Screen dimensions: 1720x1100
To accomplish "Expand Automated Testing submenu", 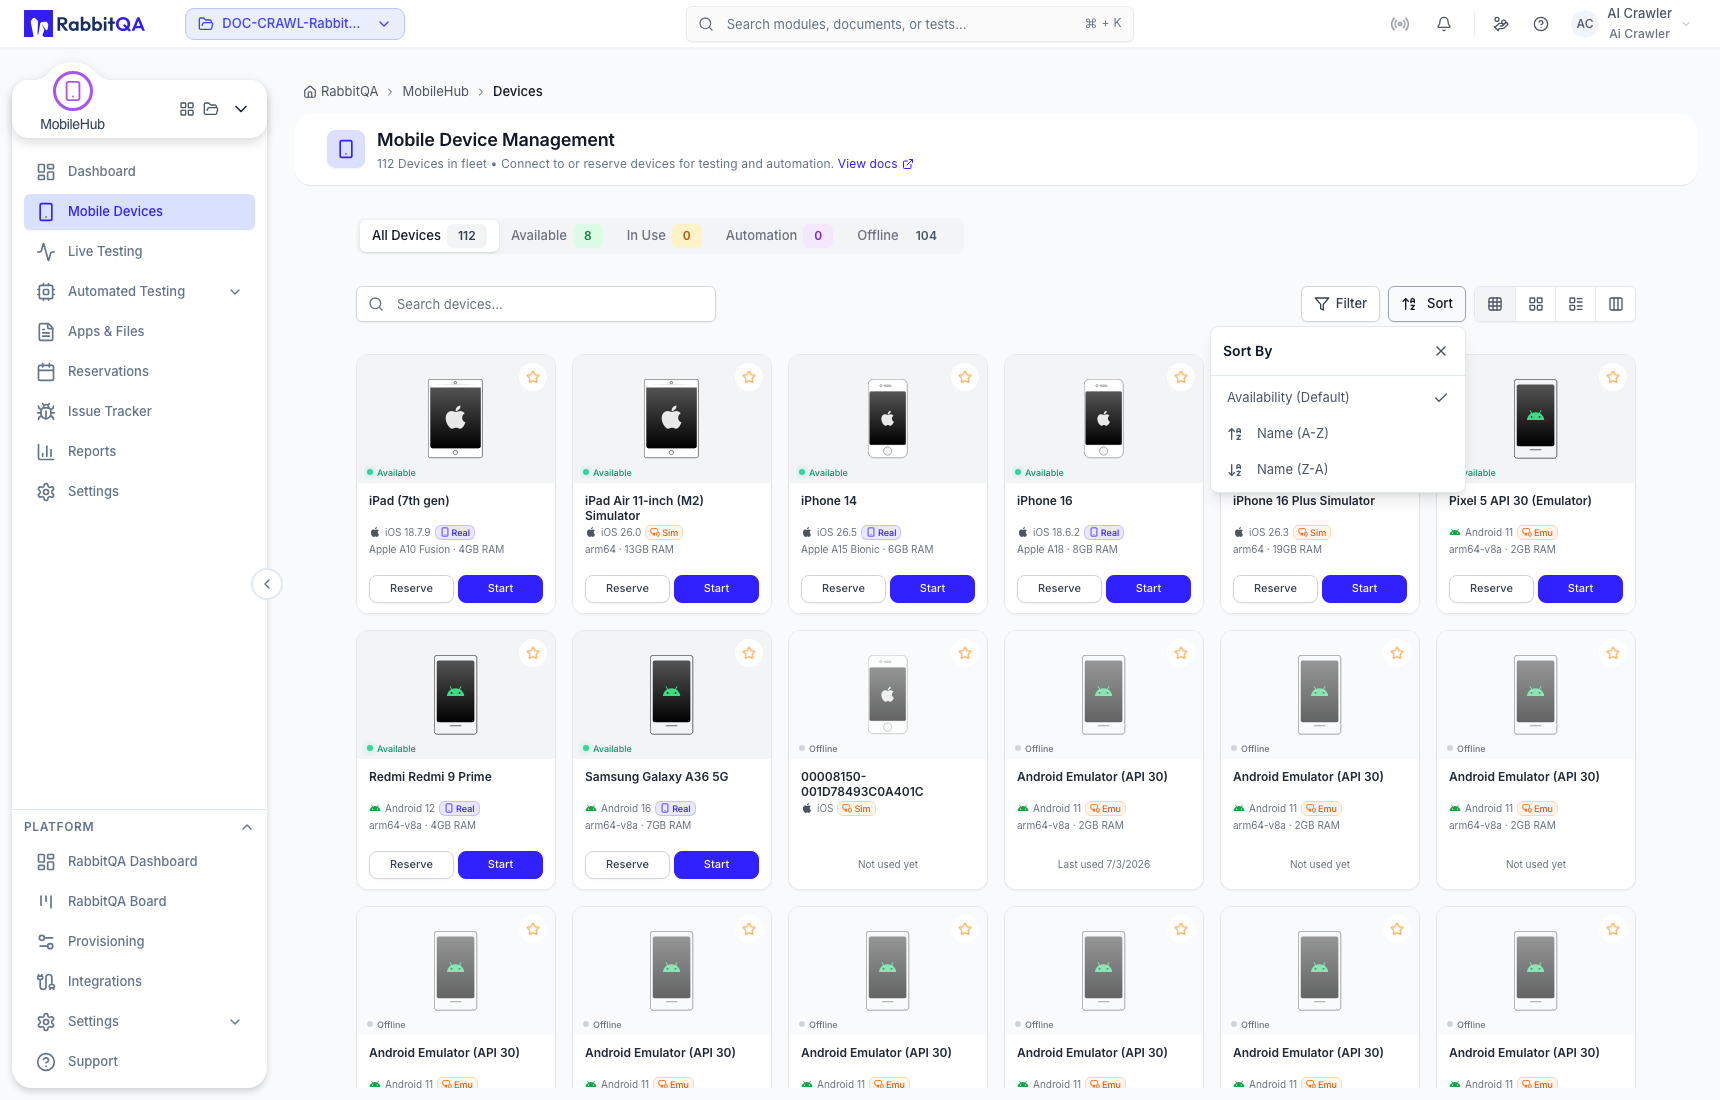I will click(x=235, y=291).
